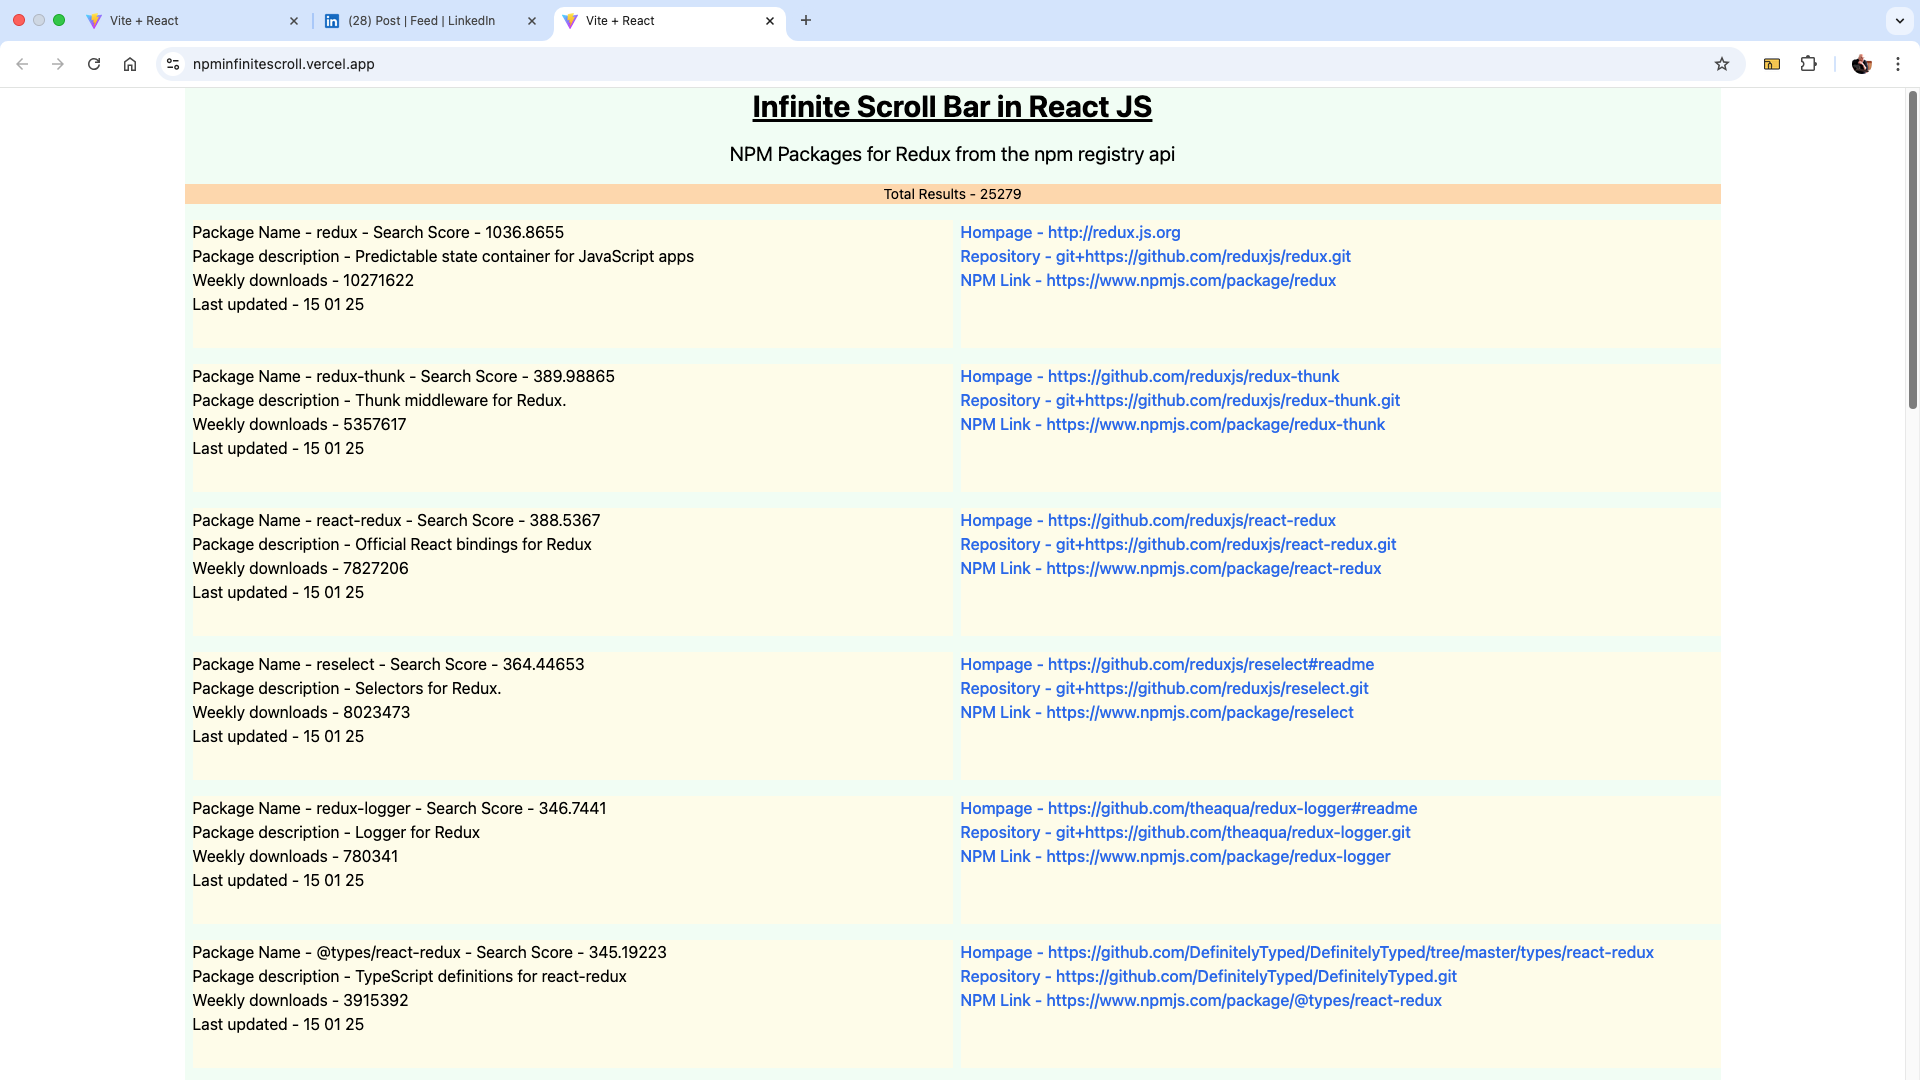Open NPM Link for redux-thunk
Screen dimensions: 1920x1080
click(x=1172, y=424)
